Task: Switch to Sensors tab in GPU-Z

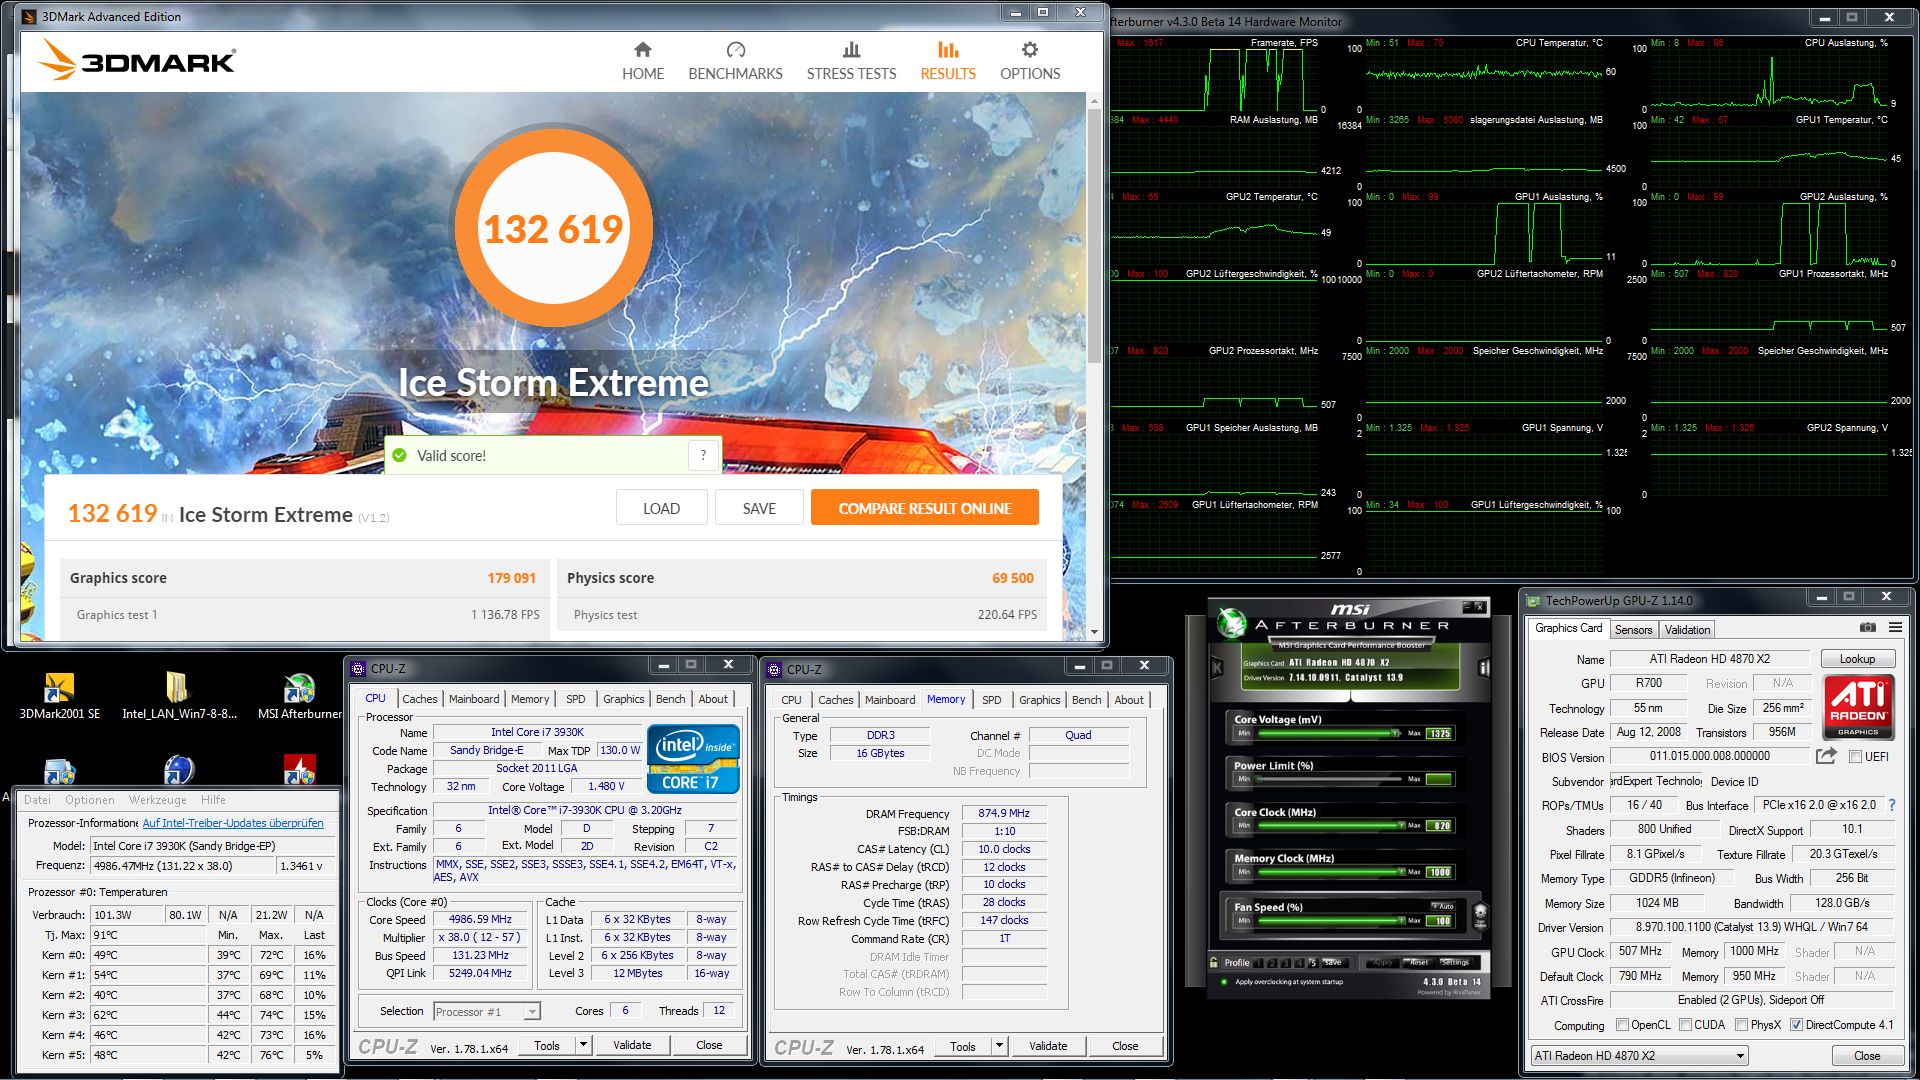Action: 1633,630
